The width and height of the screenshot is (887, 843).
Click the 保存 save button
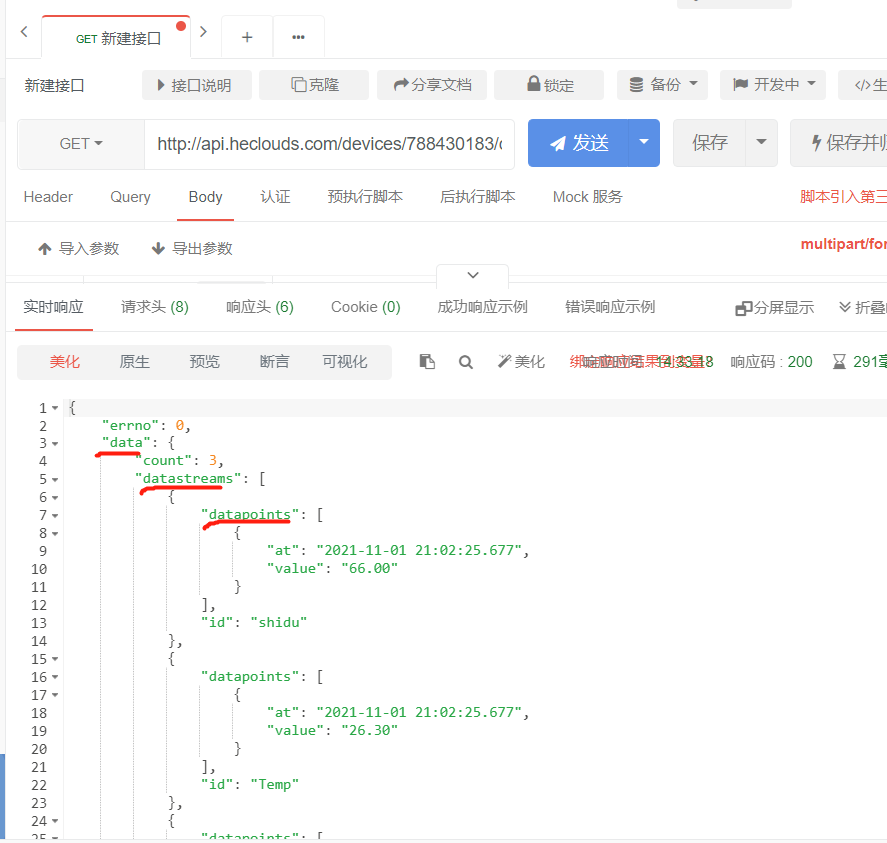(x=709, y=143)
